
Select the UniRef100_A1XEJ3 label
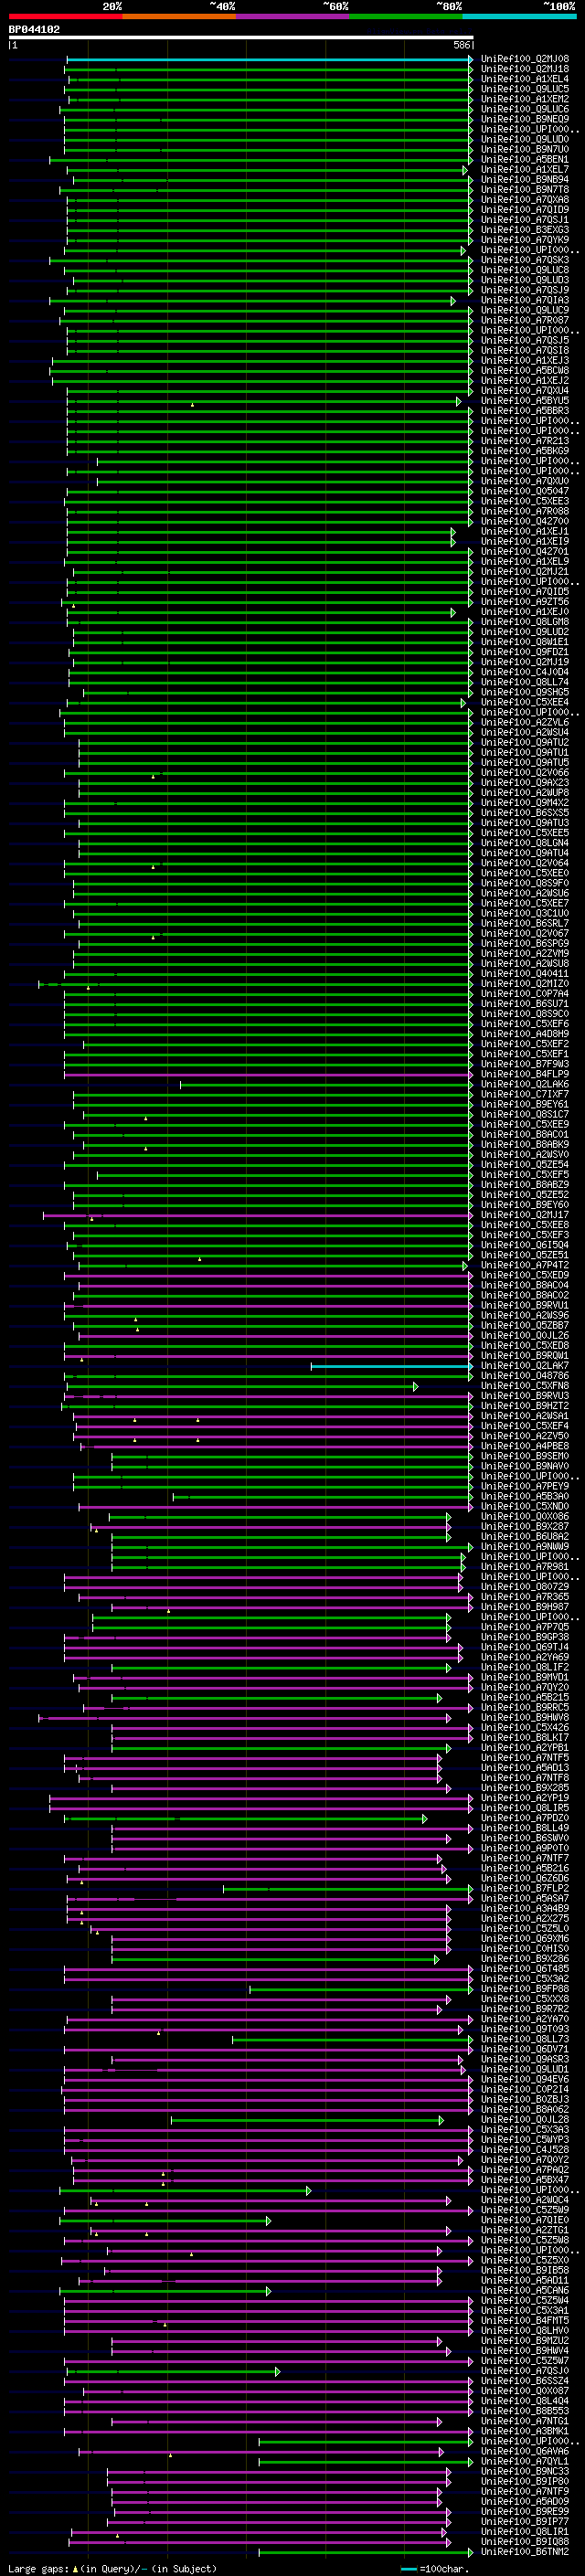click(525, 361)
